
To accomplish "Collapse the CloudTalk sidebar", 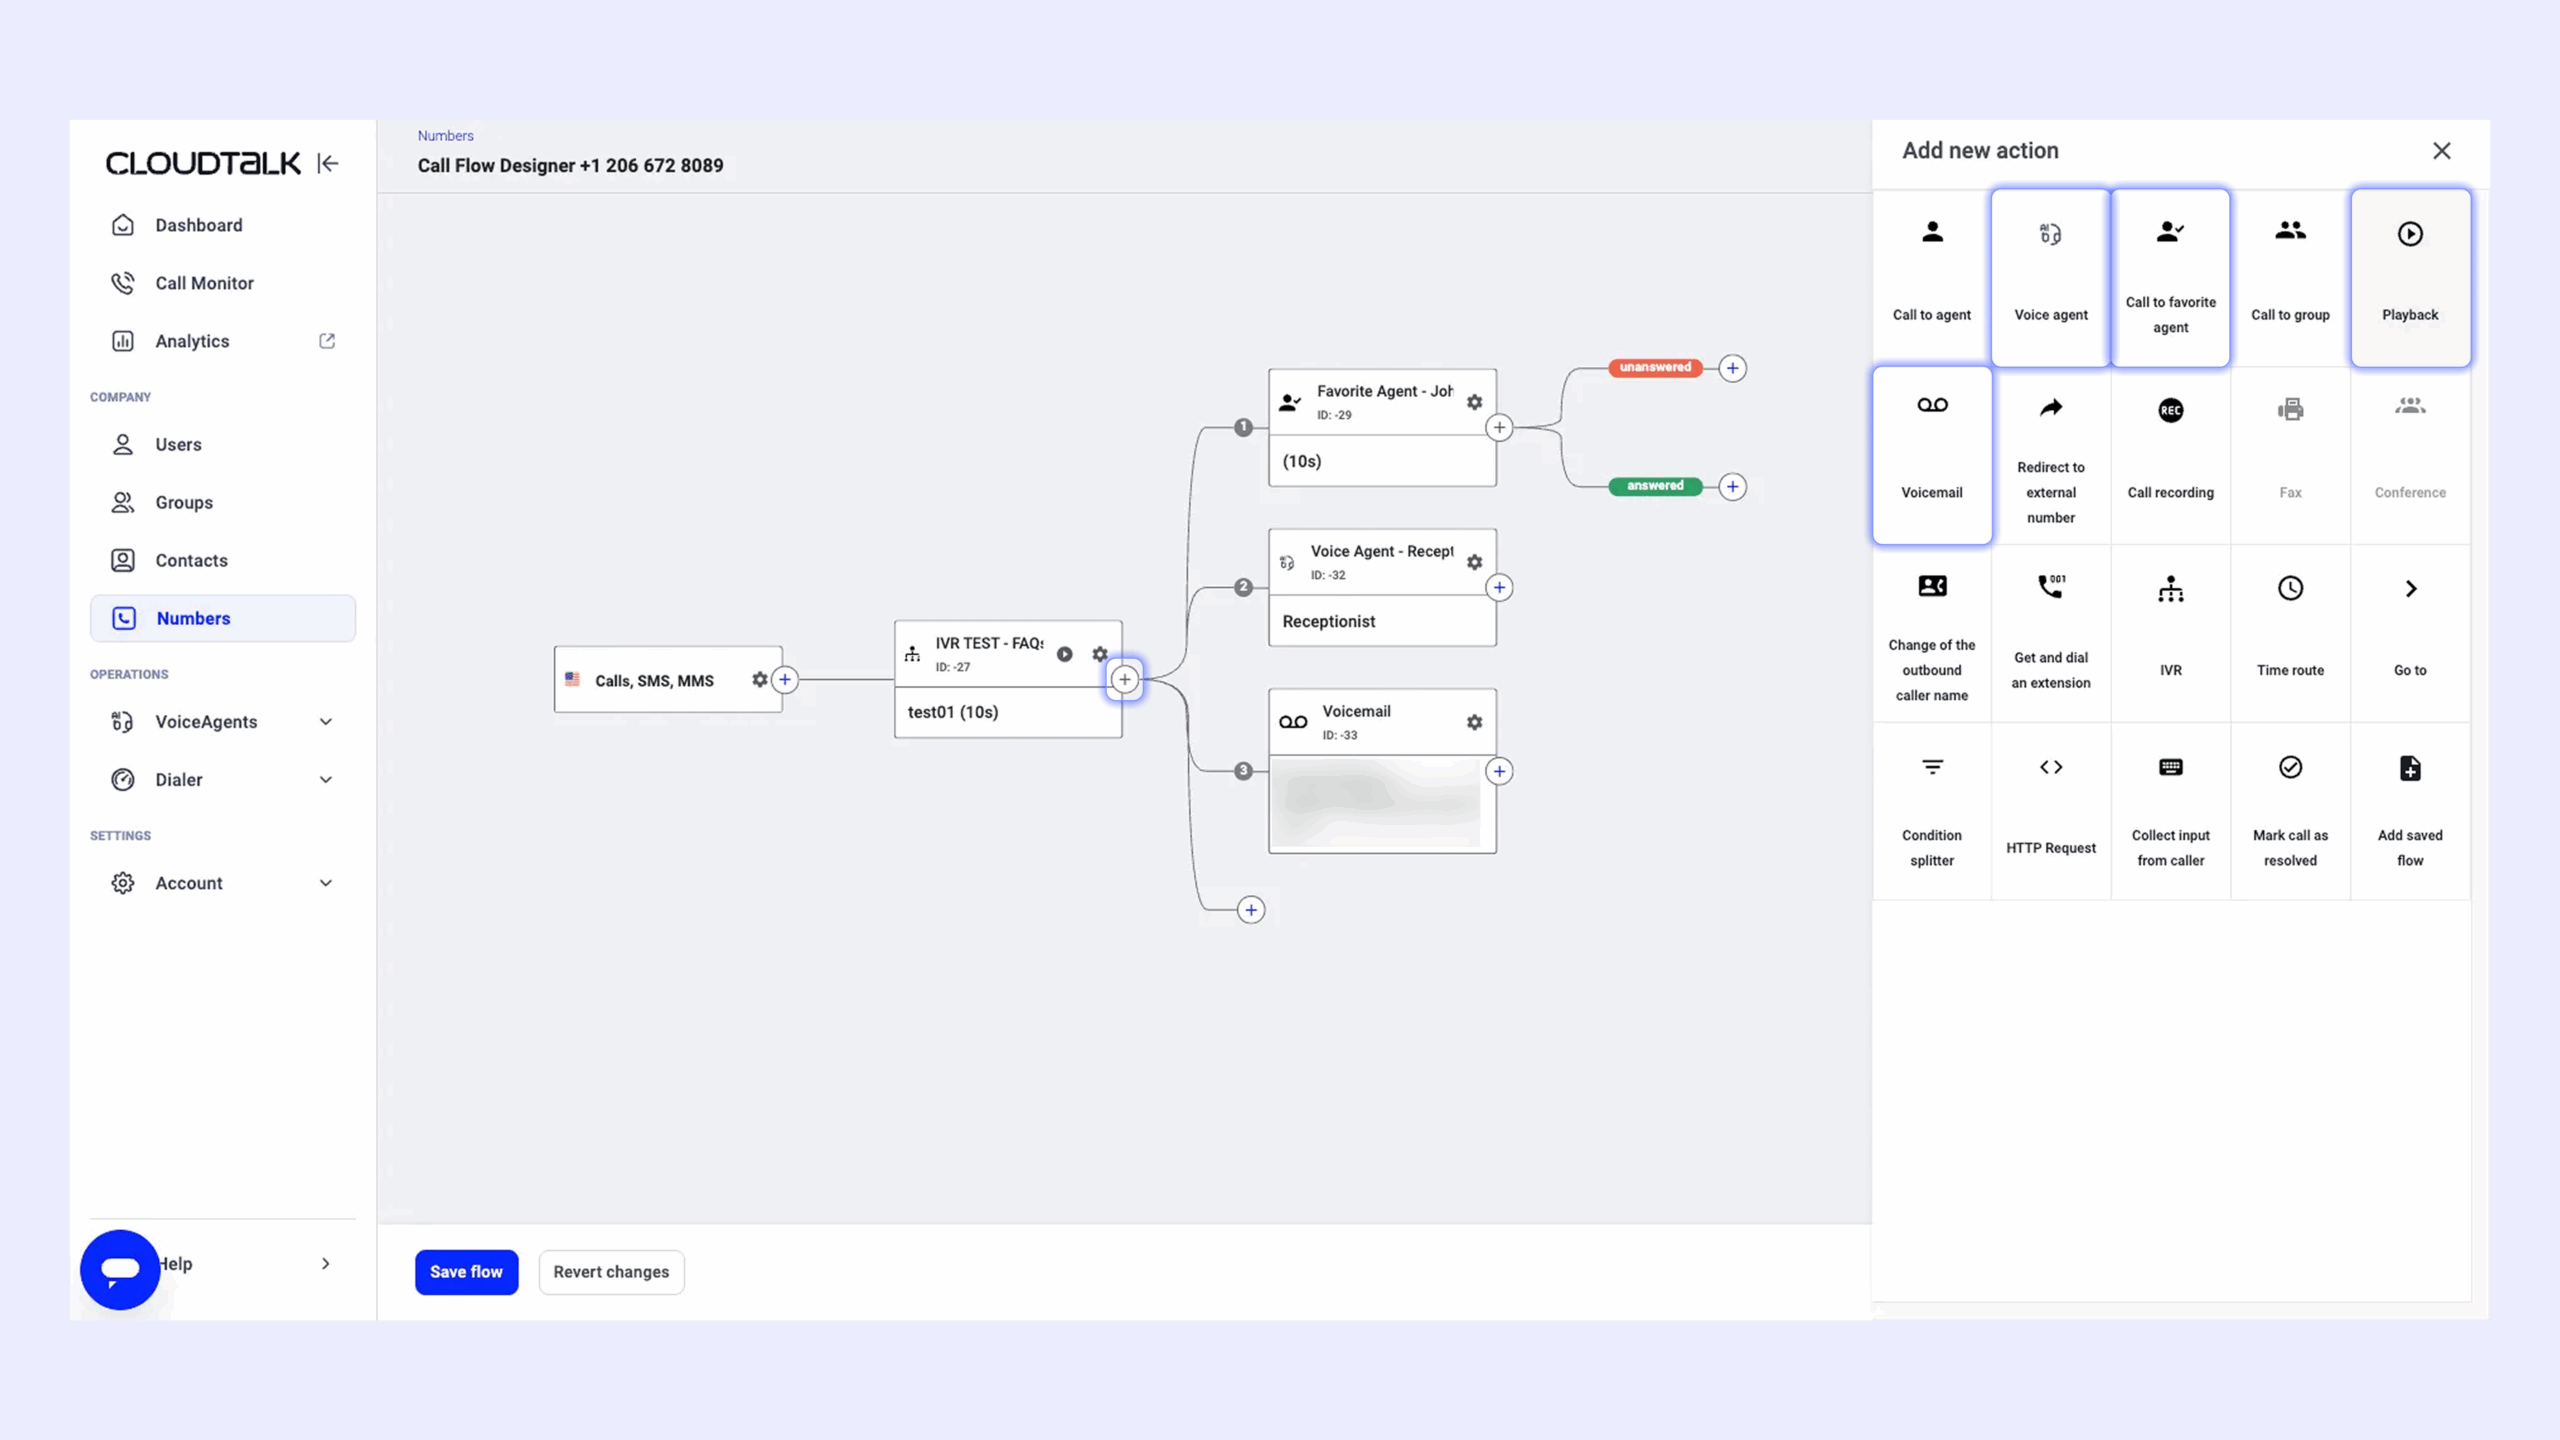I will (x=328, y=163).
